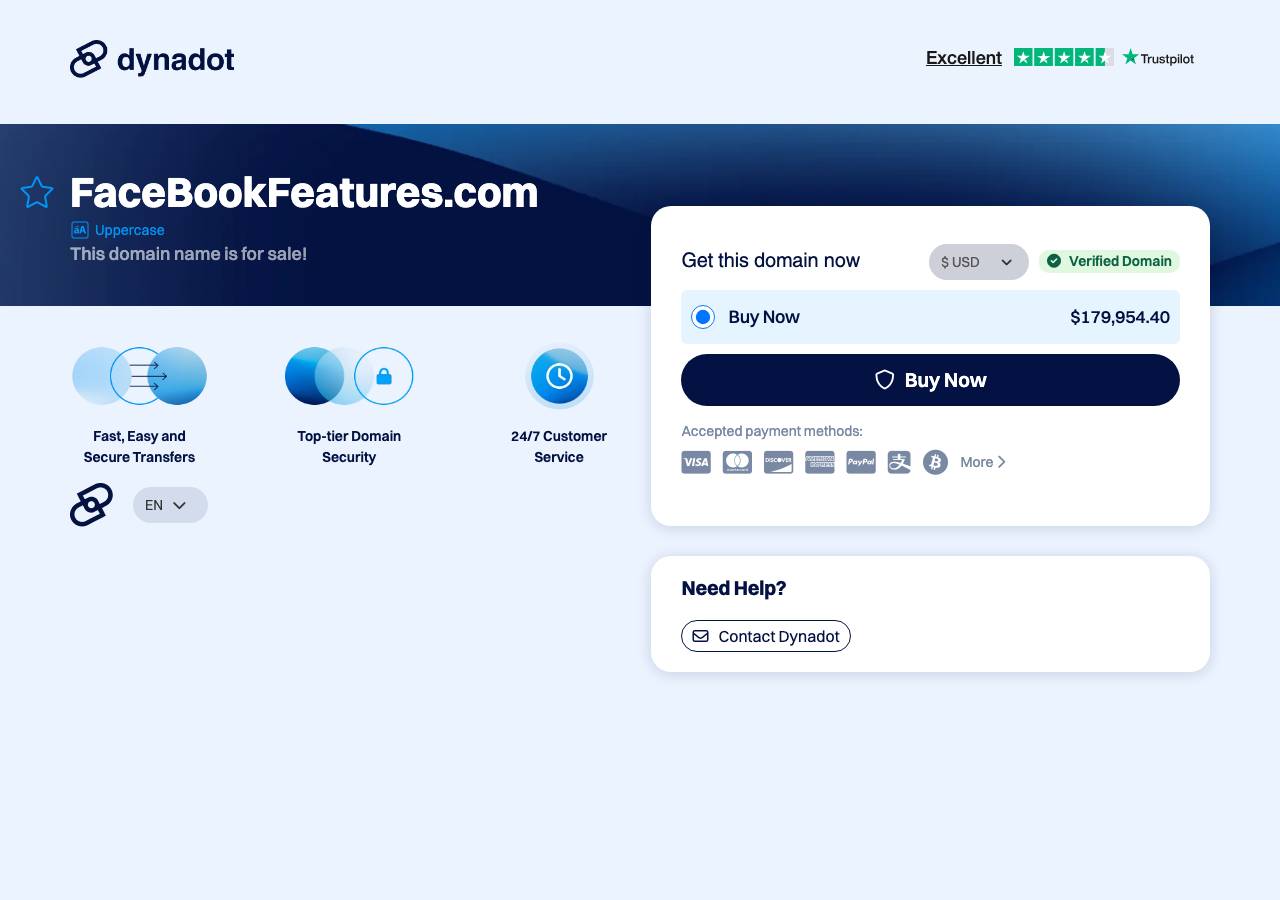Open the EN language dropdown

[170, 505]
